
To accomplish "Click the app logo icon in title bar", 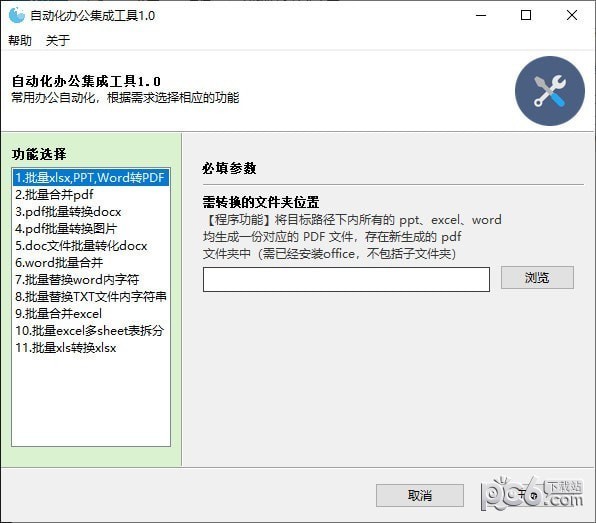I will click(16, 16).
